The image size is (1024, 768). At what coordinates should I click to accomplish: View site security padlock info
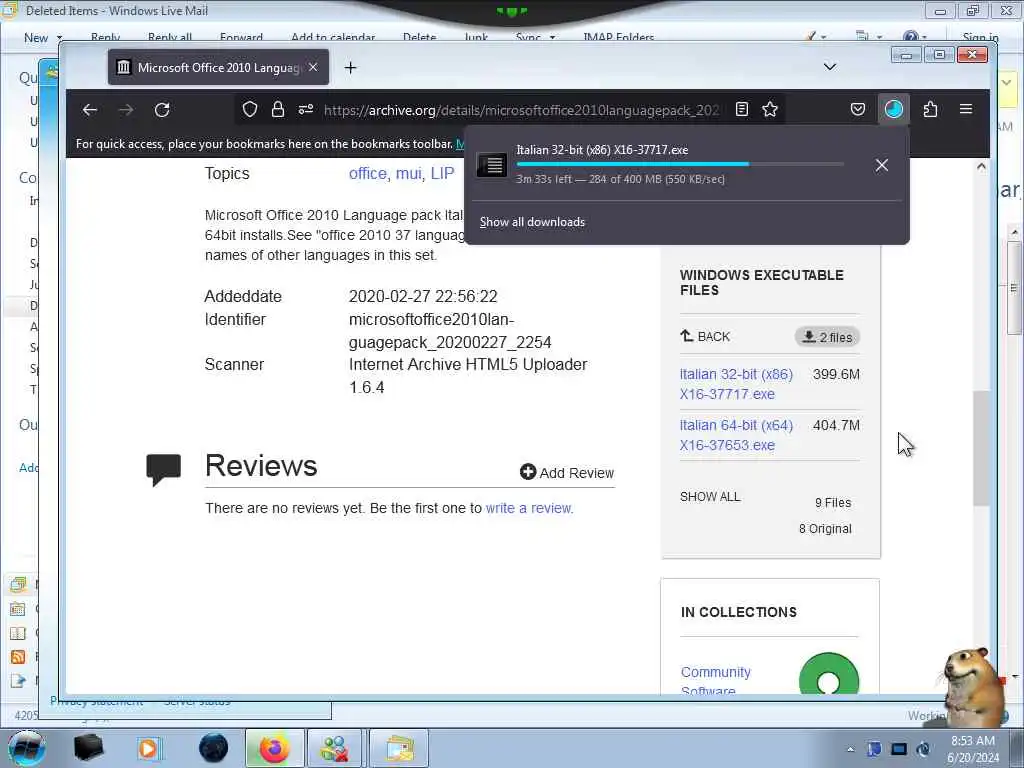tap(278, 109)
